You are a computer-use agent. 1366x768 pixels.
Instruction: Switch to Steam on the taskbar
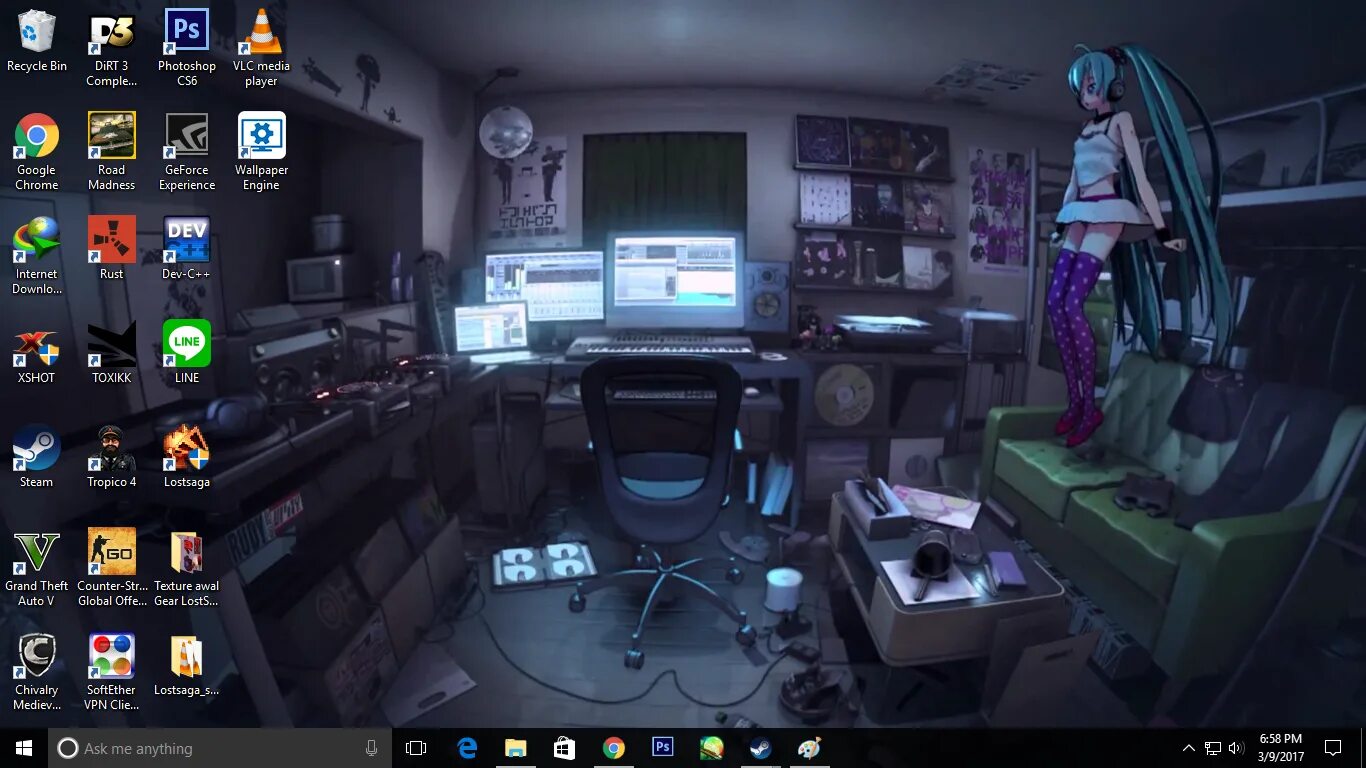pos(761,748)
